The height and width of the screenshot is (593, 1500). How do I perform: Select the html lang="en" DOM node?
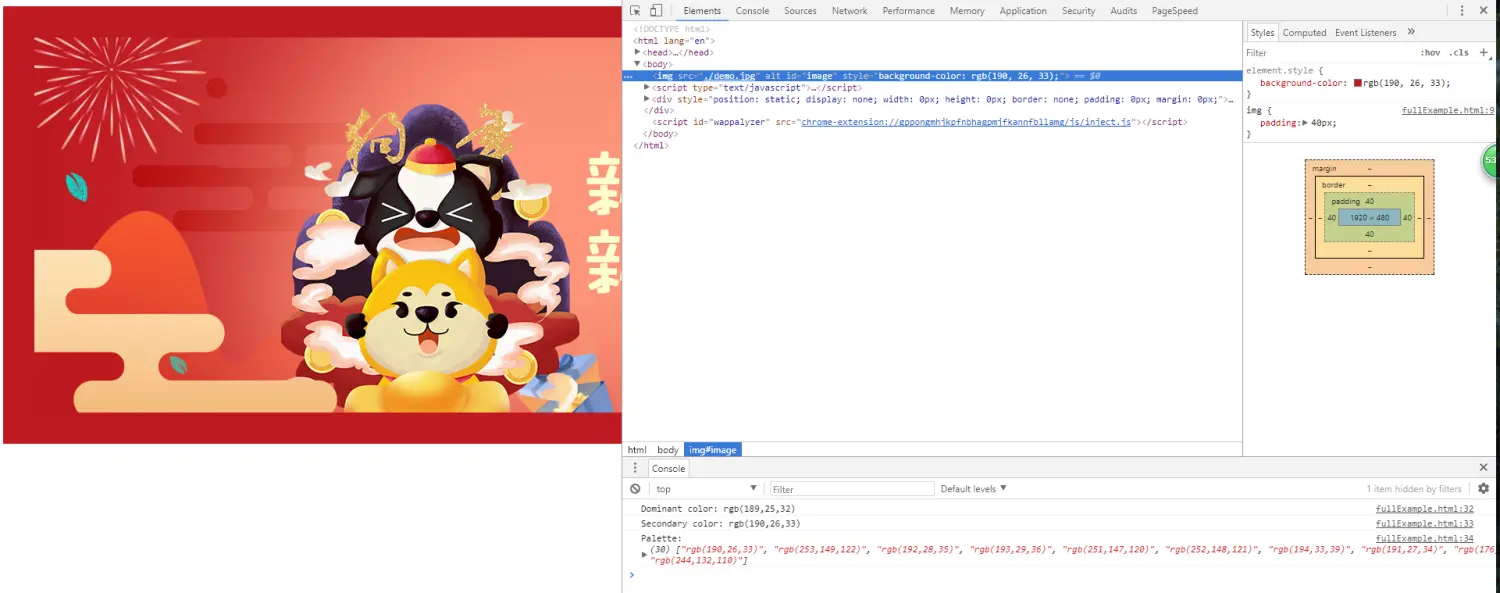coord(673,41)
